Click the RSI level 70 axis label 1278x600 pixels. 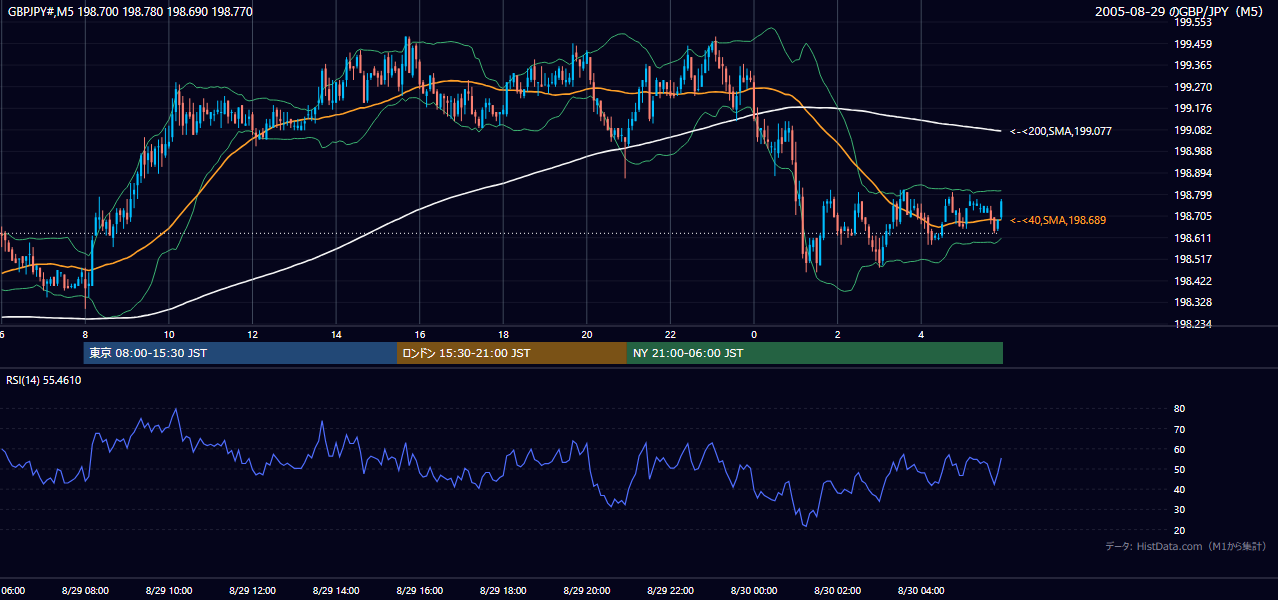point(1179,429)
